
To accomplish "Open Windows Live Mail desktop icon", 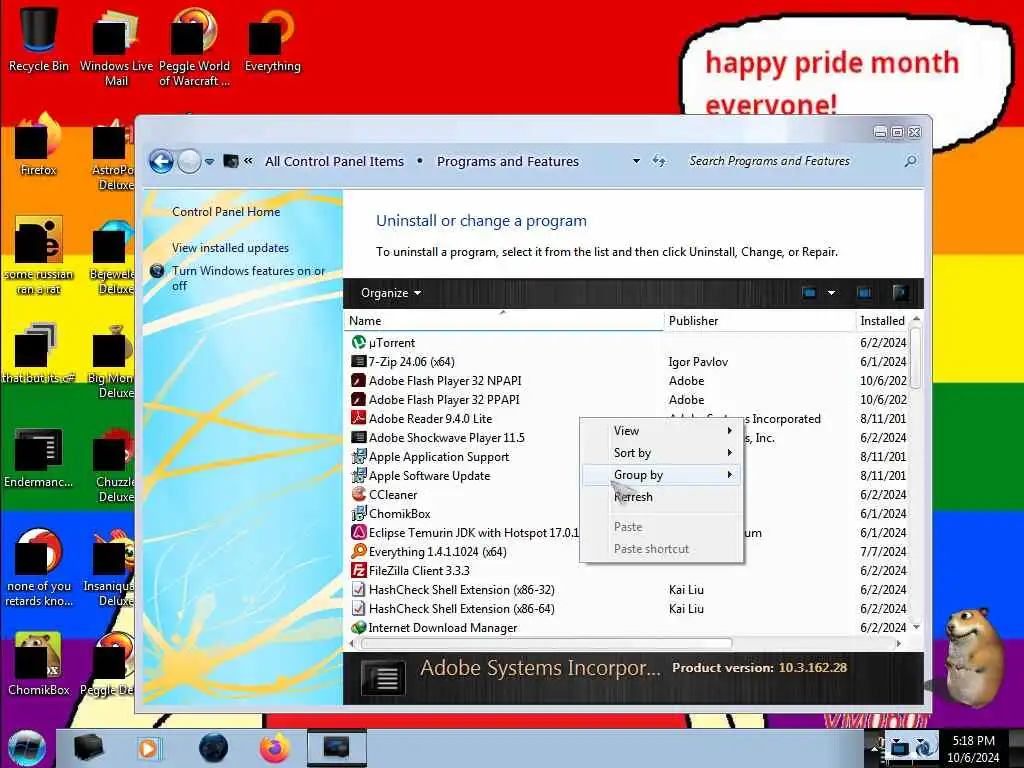I will [116, 47].
